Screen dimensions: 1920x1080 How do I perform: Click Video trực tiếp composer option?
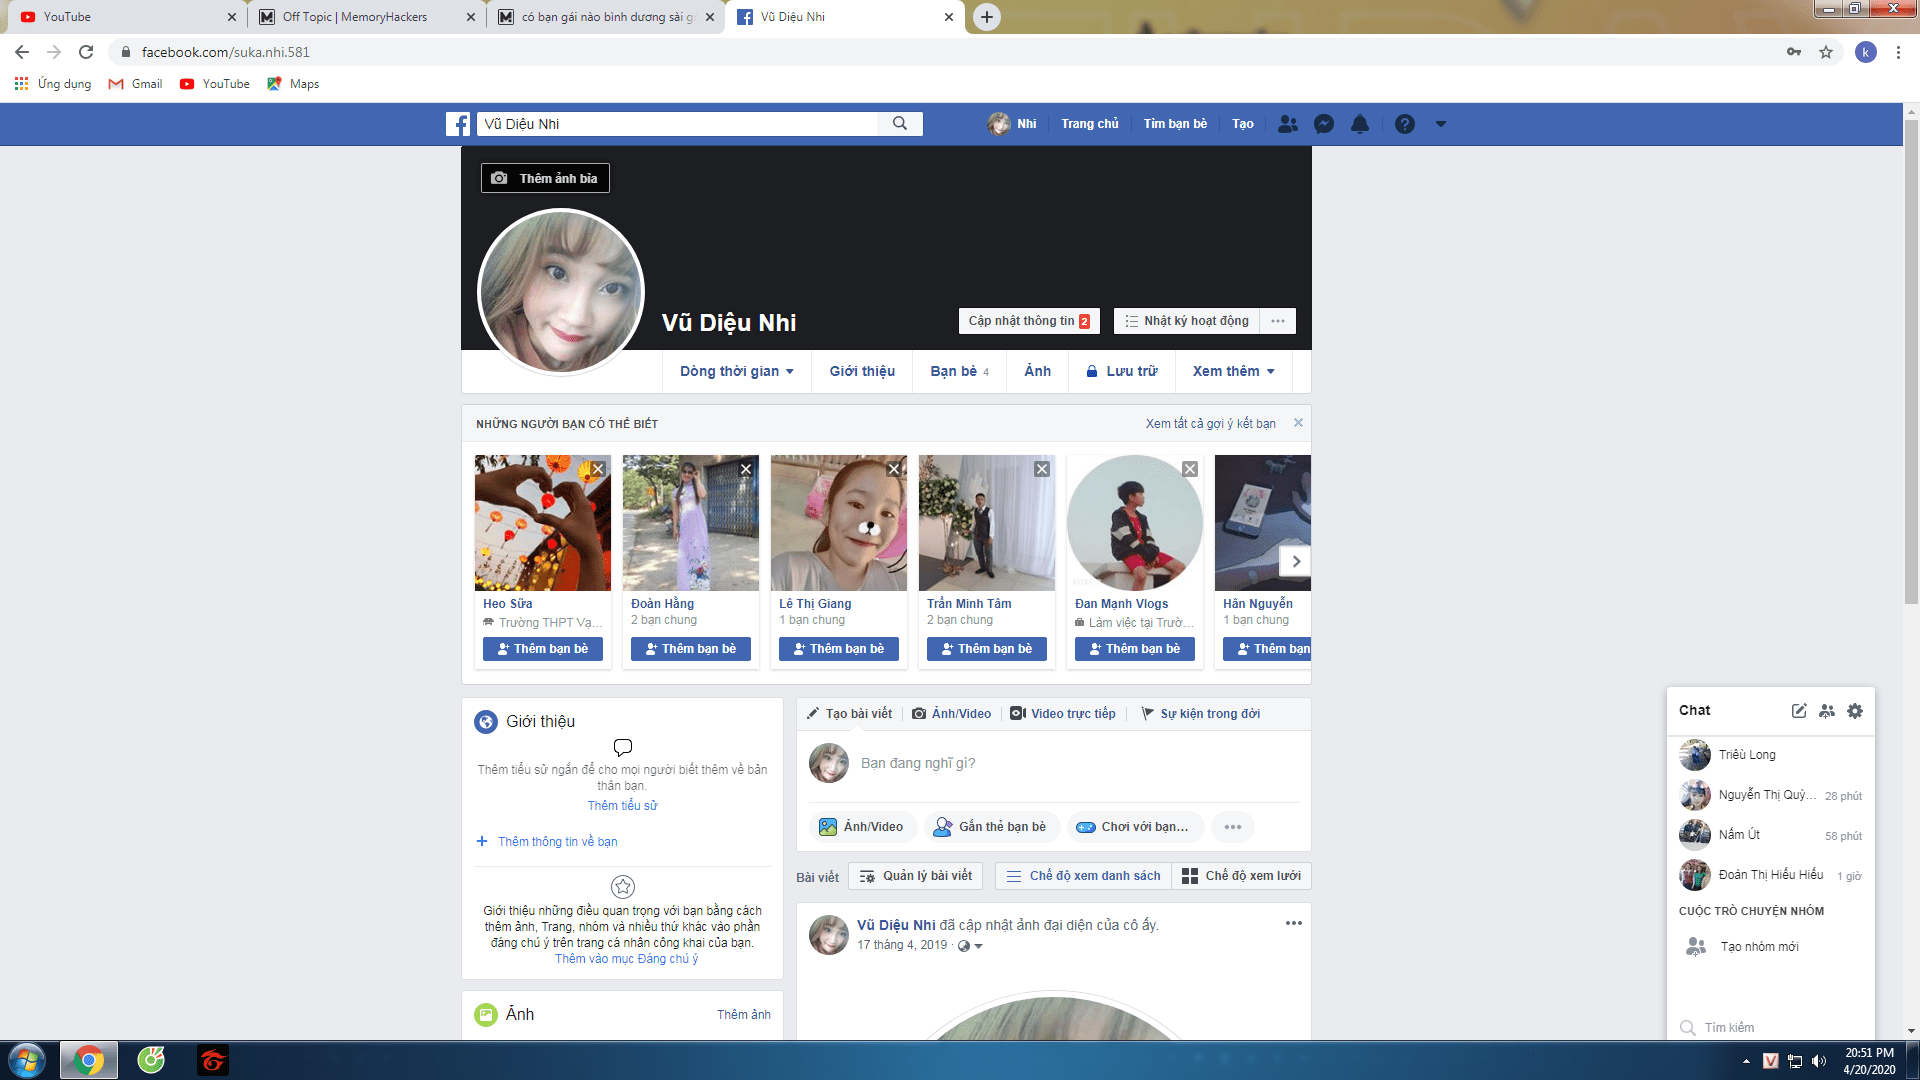click(1063, 714)
